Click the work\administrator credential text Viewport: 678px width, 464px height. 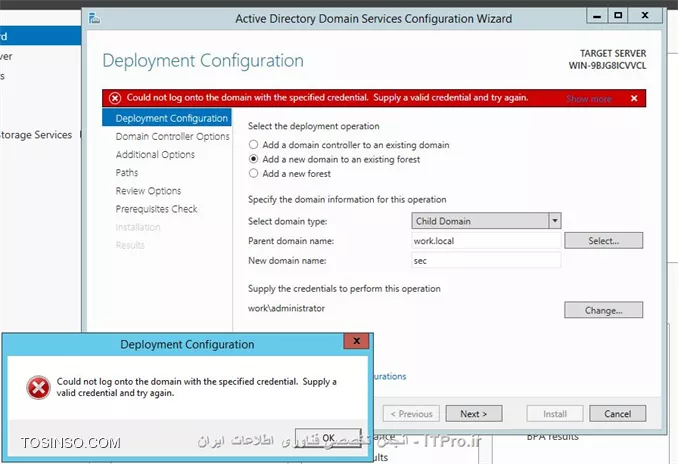(286, 308)
